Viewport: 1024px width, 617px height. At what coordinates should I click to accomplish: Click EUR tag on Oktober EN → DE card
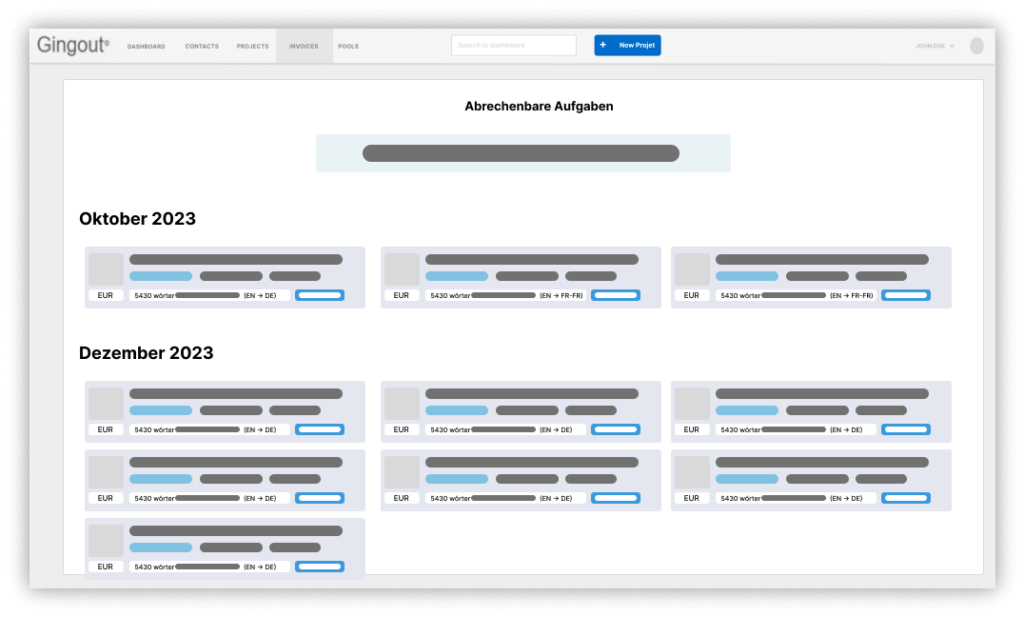click(105, 295)
